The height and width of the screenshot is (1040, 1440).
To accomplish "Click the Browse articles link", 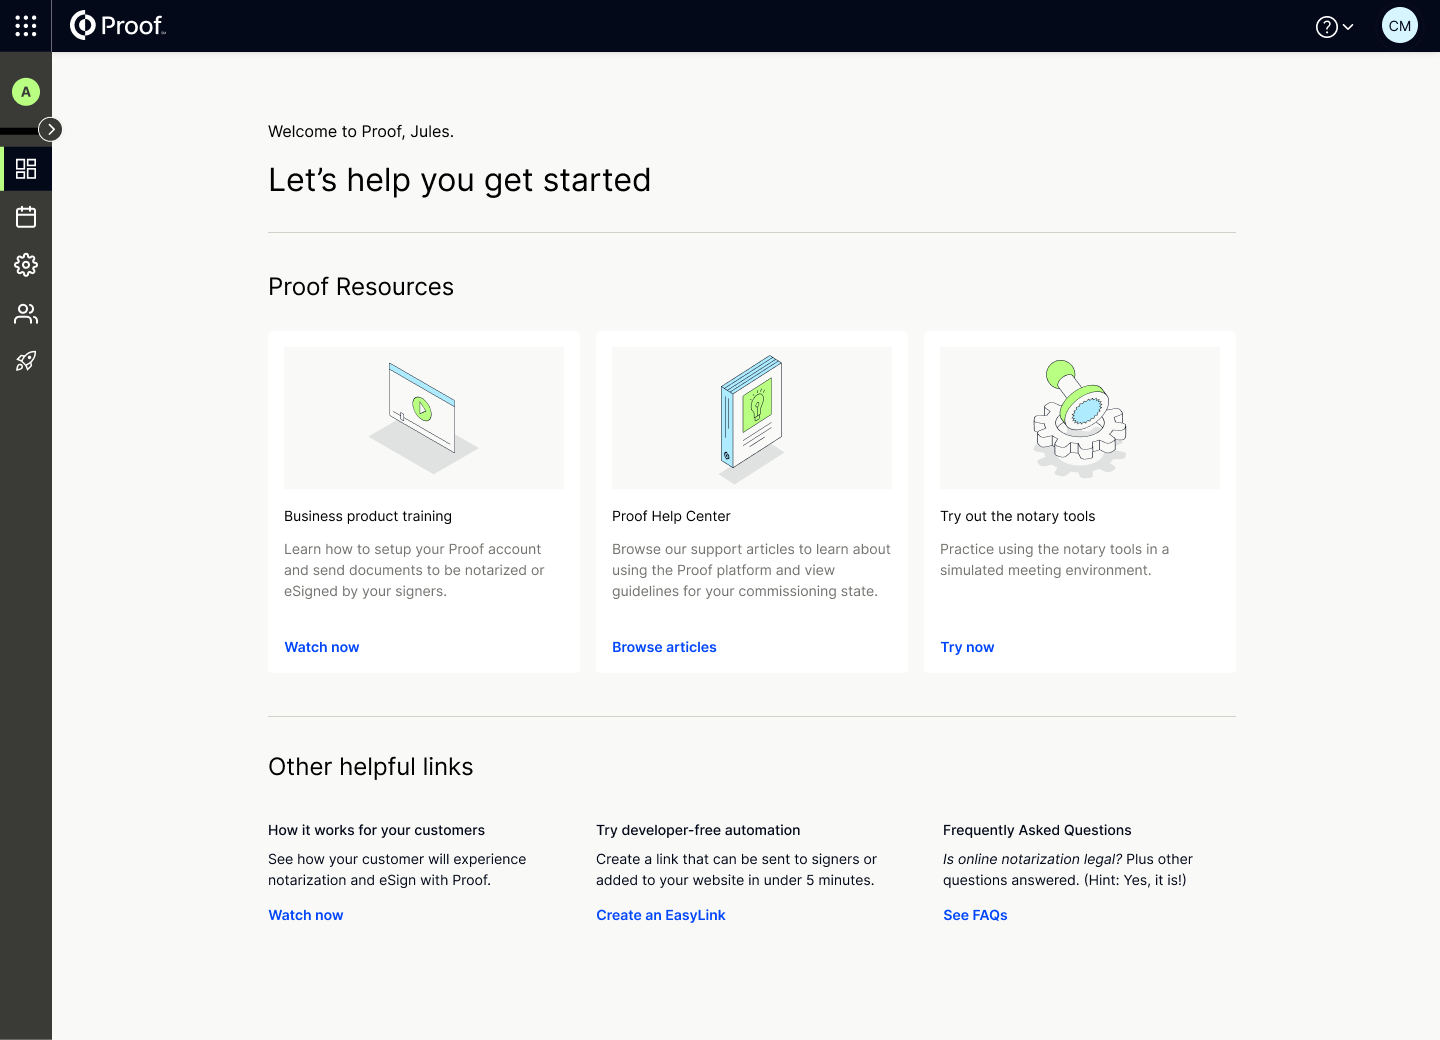I will (664, 647).
